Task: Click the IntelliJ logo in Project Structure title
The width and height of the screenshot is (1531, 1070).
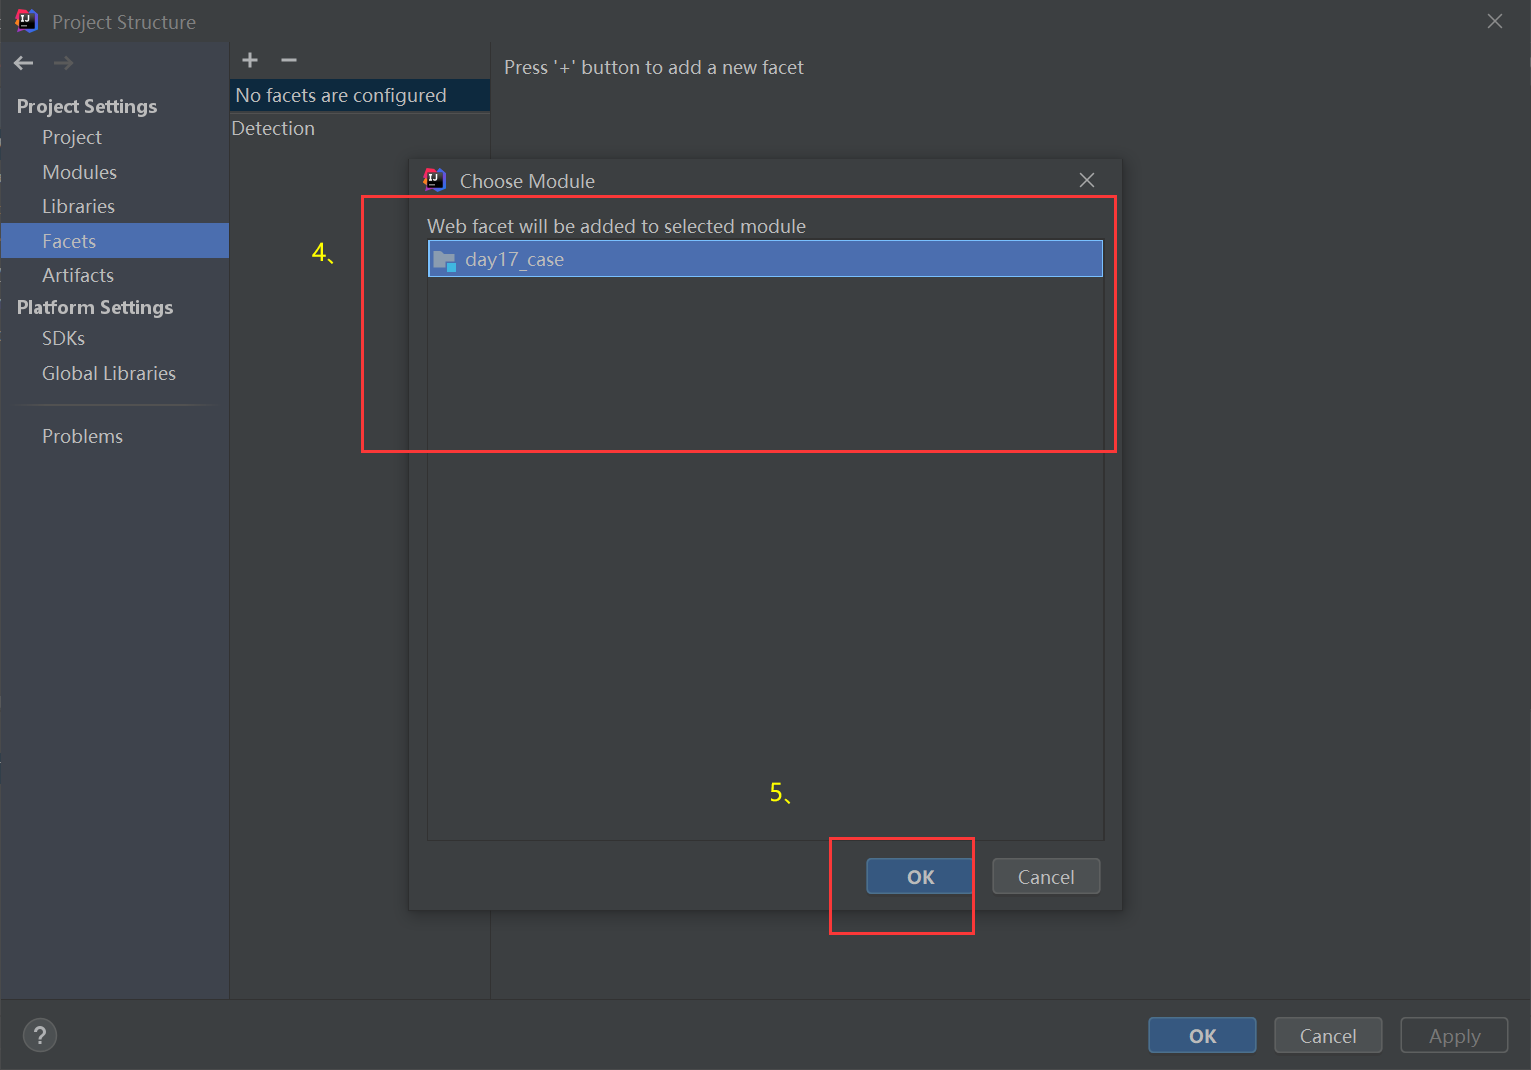Action: pyautogui.click(x=27, y=21)
